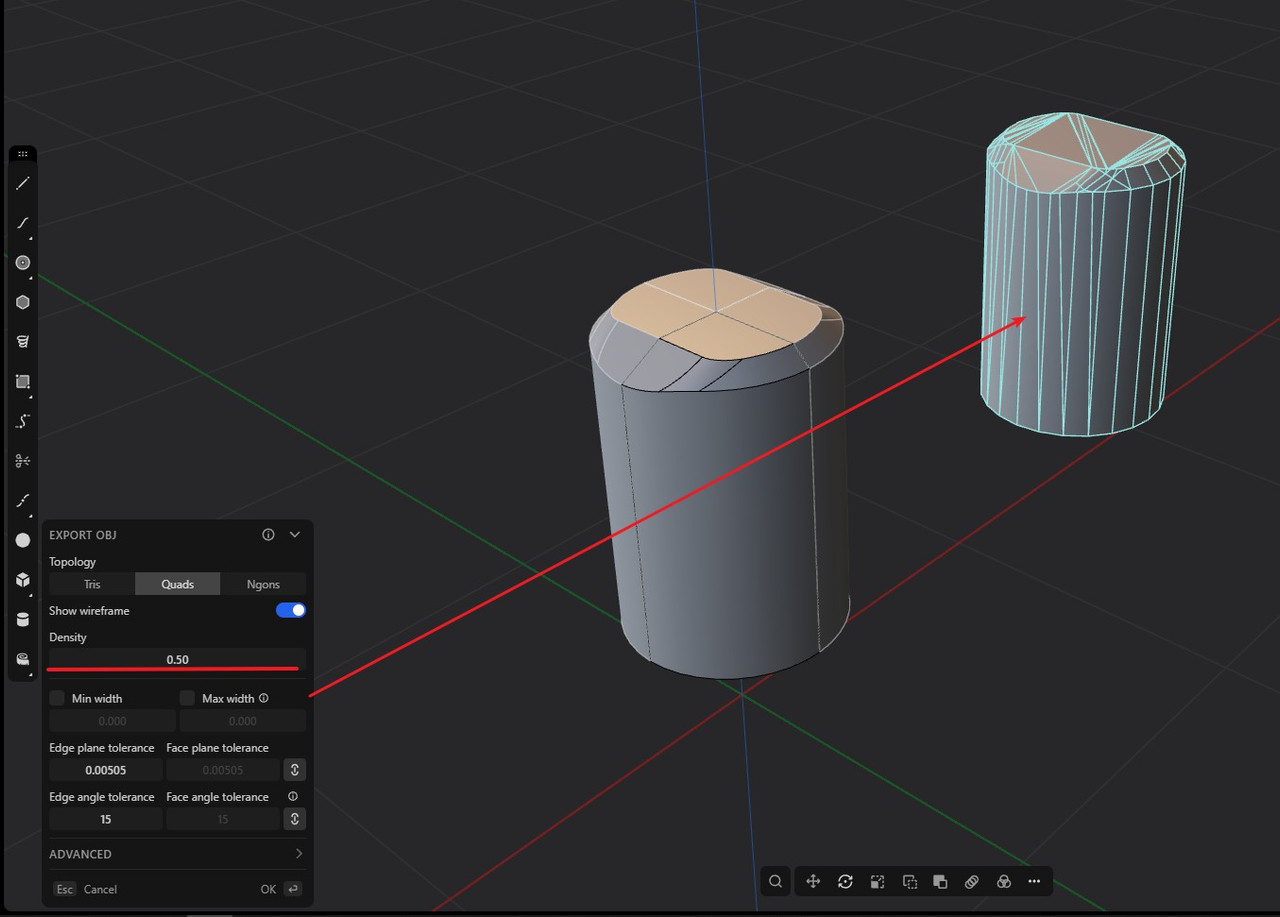The height and width of the screenshot is (917, 1280).
Task: Select the curve tool in left toolbar
Action: [x=23, y=223]
